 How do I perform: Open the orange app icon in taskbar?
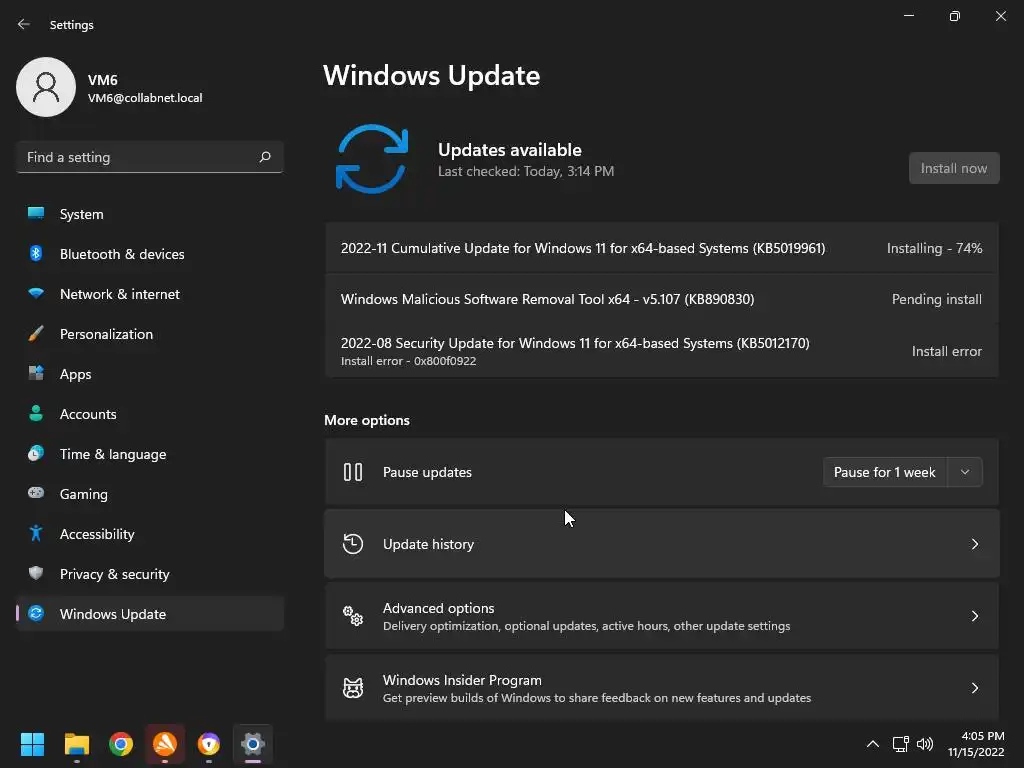(x=165, y=744)
